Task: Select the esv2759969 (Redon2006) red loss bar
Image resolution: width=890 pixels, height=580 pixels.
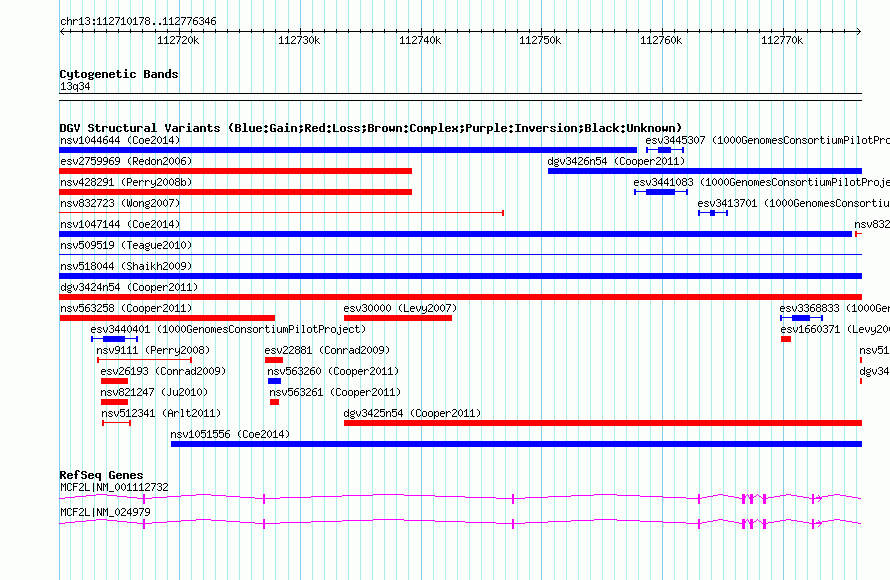Action: pyautogui.click(x=236, y=171)
